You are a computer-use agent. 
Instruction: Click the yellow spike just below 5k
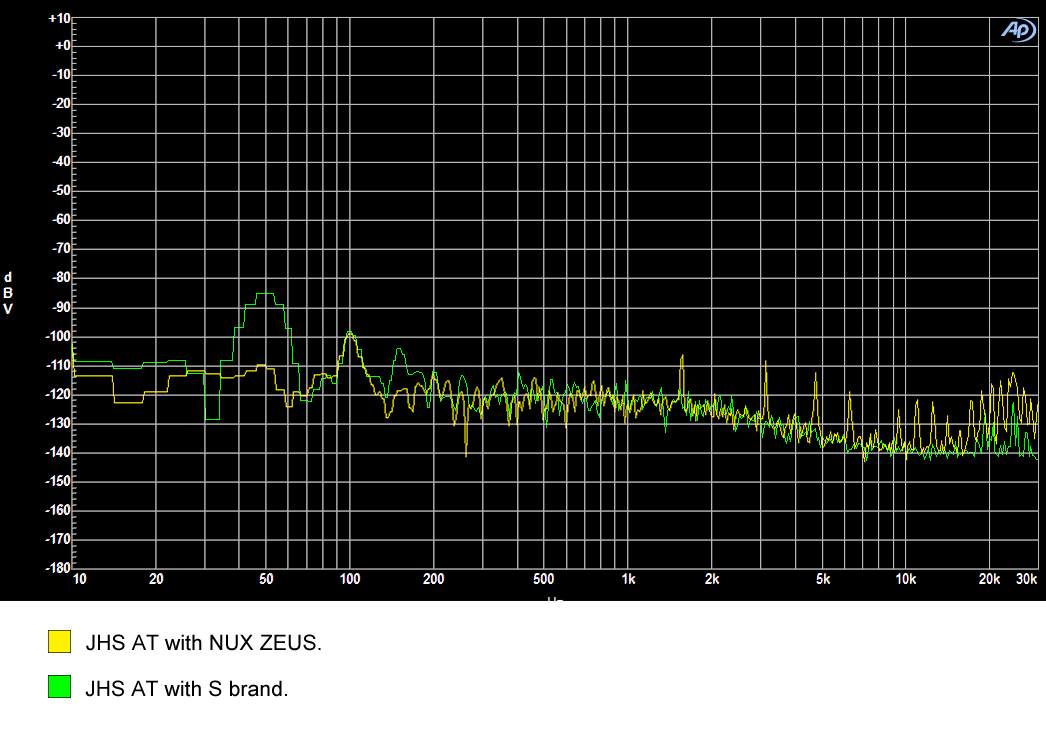[x=815, y=378]
